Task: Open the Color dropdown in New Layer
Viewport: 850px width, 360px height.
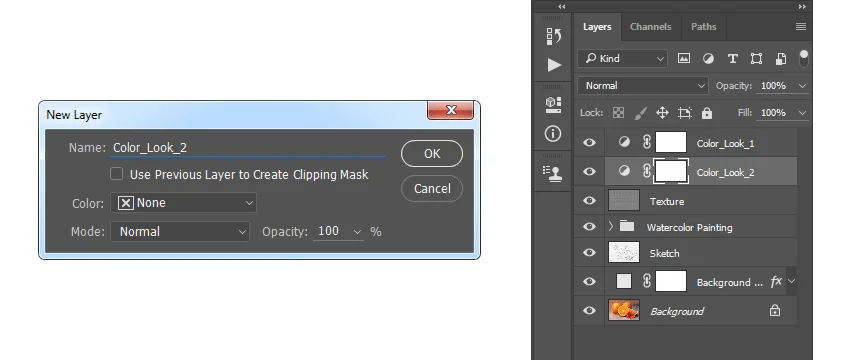Action: pos(183,203)
